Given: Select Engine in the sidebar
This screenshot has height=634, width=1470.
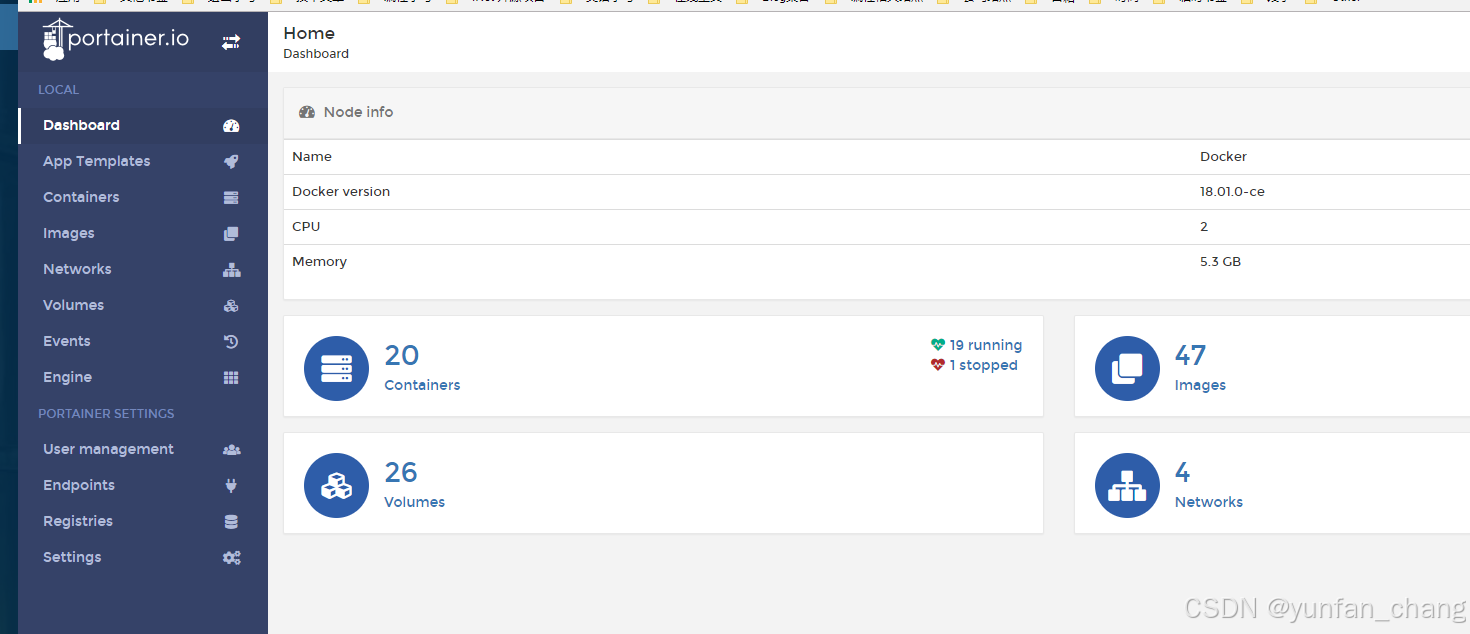Looking at the screenshot, I should [x=143, y=377].
